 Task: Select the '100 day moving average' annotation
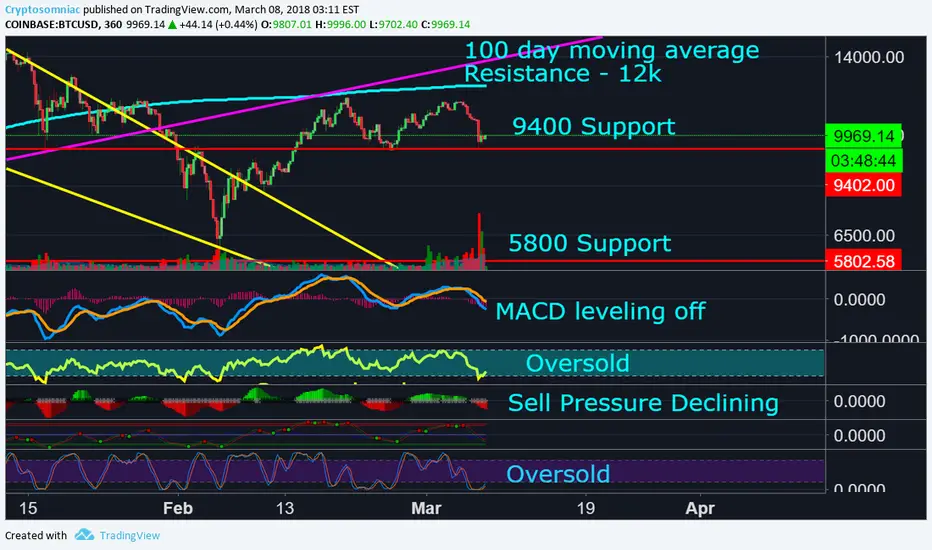point(611,51)
